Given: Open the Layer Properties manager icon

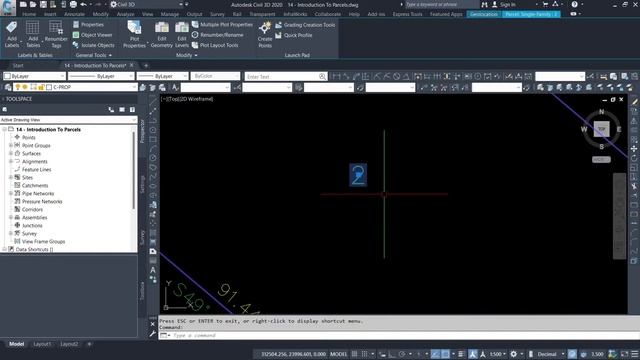Looking at the screenshot, I should coord(8,87).
